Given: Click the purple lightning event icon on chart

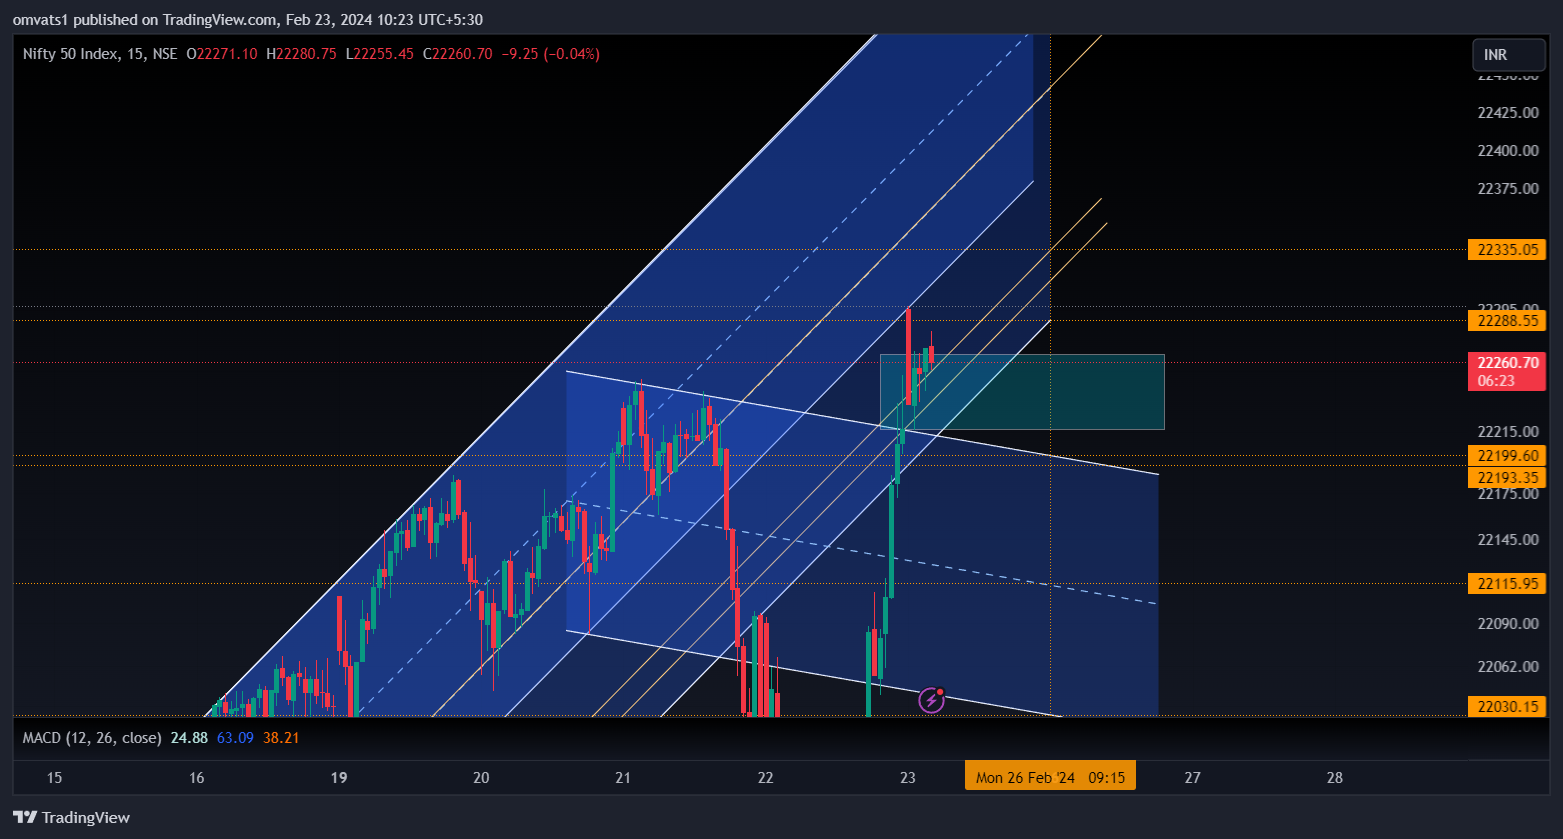Looking at the screenshot, I should [x=931, y=700].
